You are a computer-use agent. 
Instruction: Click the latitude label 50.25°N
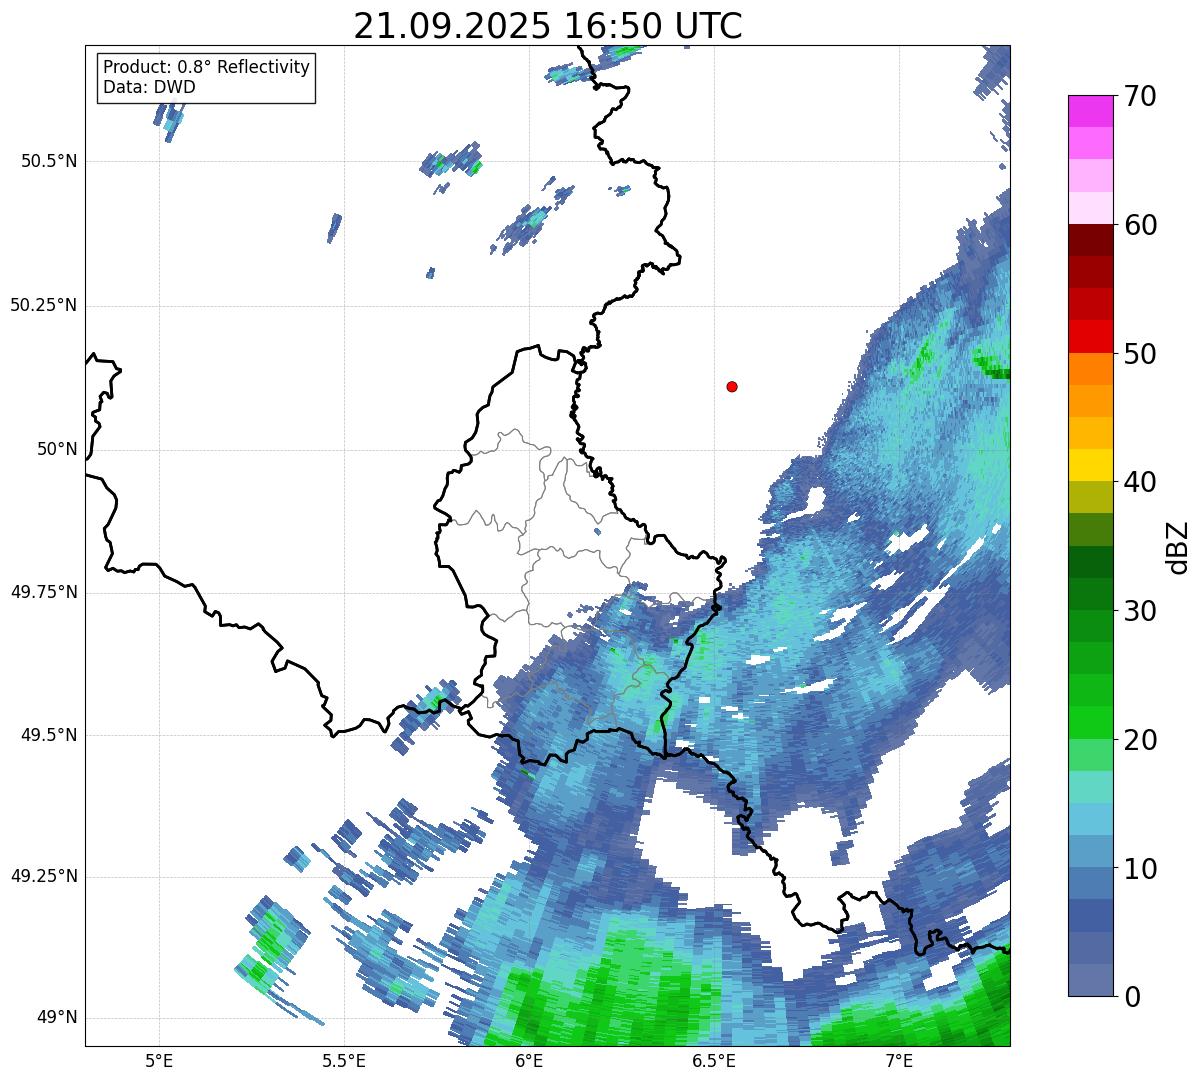click(44, 305)
